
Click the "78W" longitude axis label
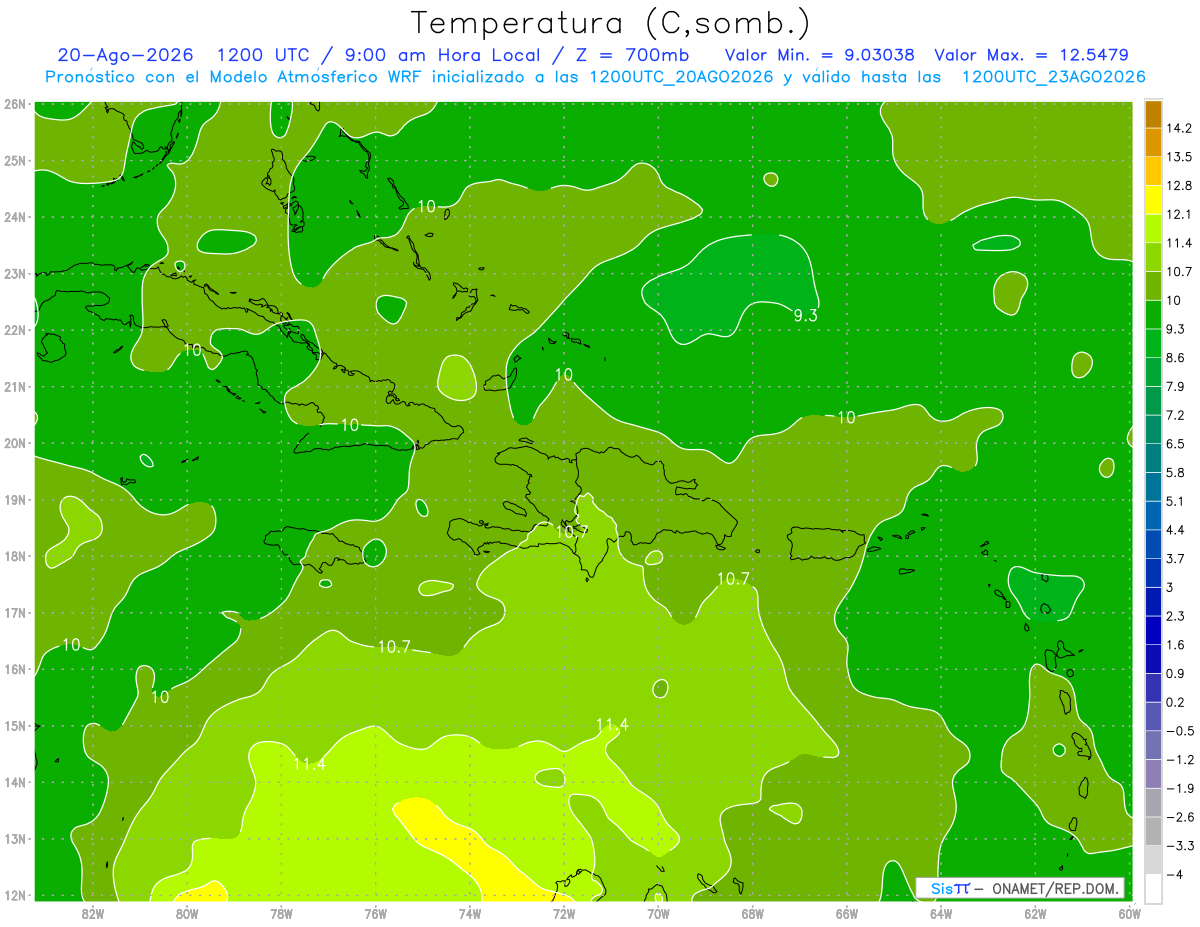[281, 913]
